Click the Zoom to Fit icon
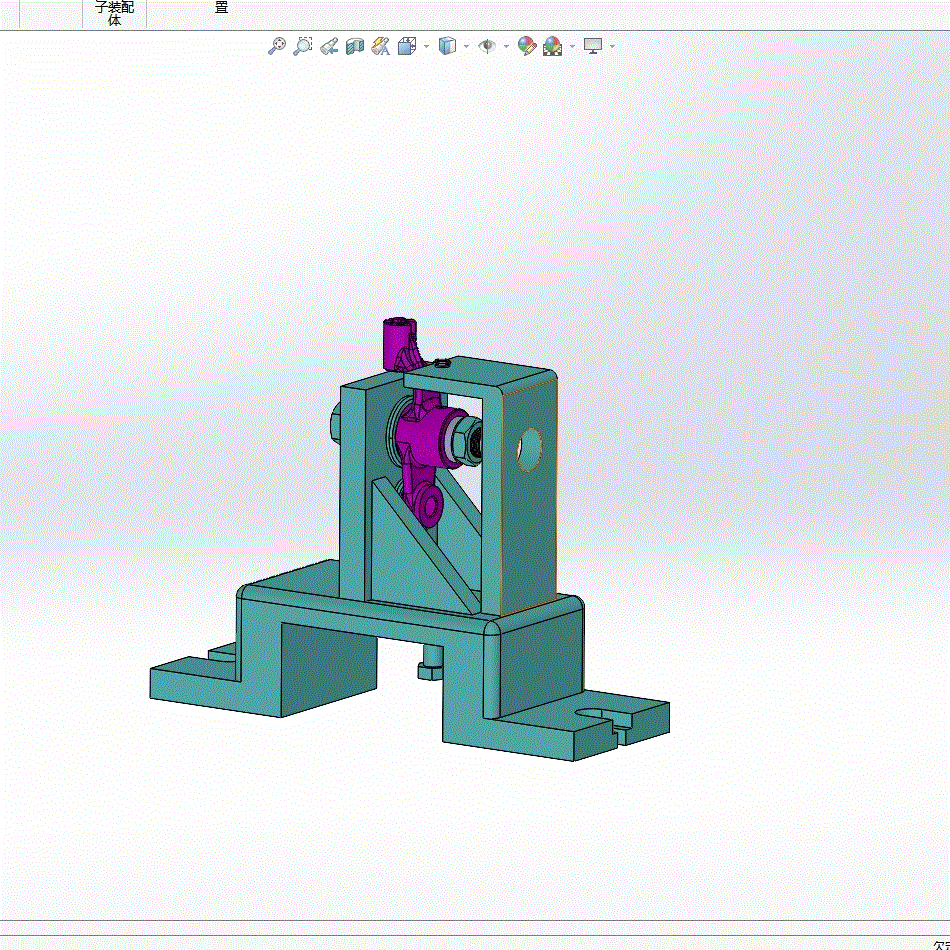 277,46
